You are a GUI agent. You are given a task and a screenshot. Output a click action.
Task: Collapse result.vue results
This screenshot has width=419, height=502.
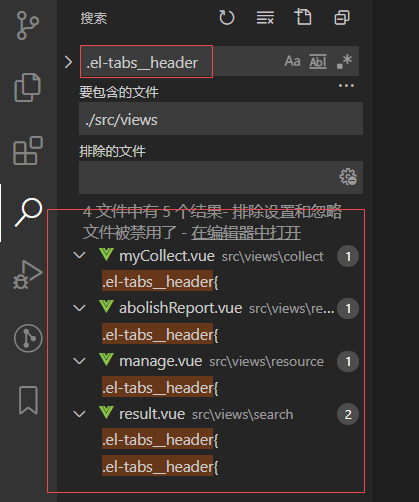coord(79,414)
